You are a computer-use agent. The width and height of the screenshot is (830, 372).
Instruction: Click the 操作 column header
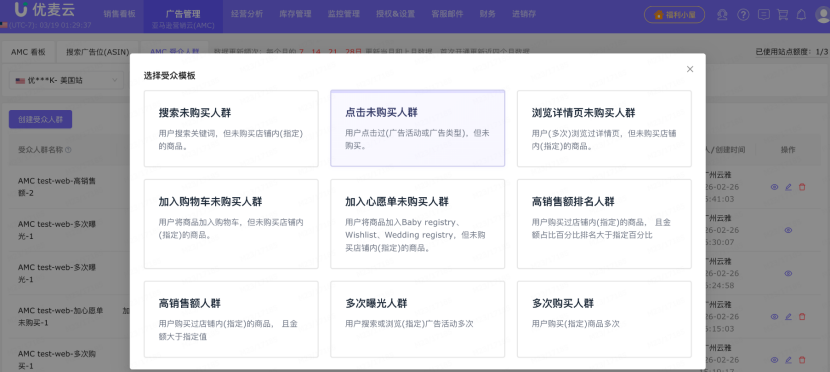click(x=788, y=150)
